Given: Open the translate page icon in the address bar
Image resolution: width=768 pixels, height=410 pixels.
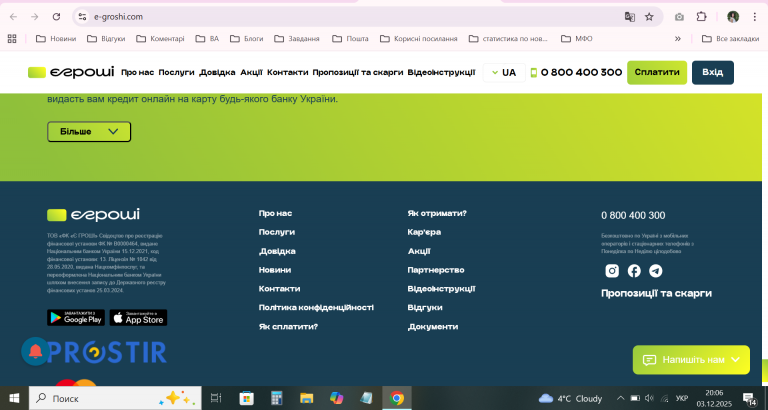Looking at the screenshot, I should click(629, 17).
